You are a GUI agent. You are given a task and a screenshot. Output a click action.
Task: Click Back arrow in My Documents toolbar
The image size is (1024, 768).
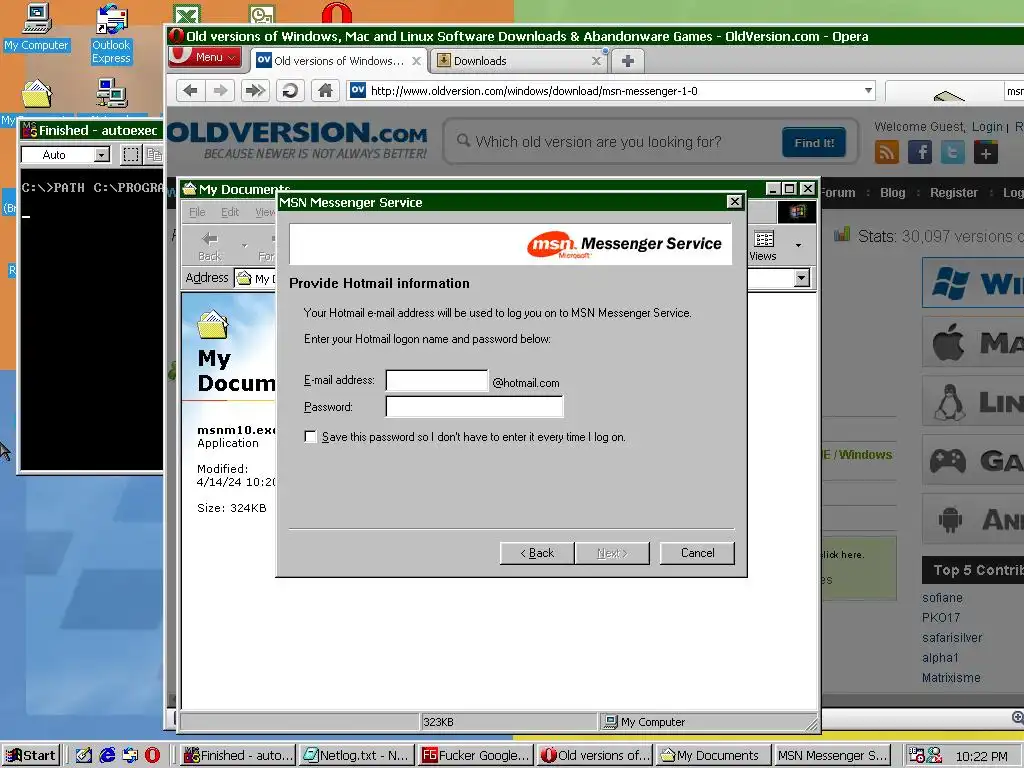pos(210,245)
